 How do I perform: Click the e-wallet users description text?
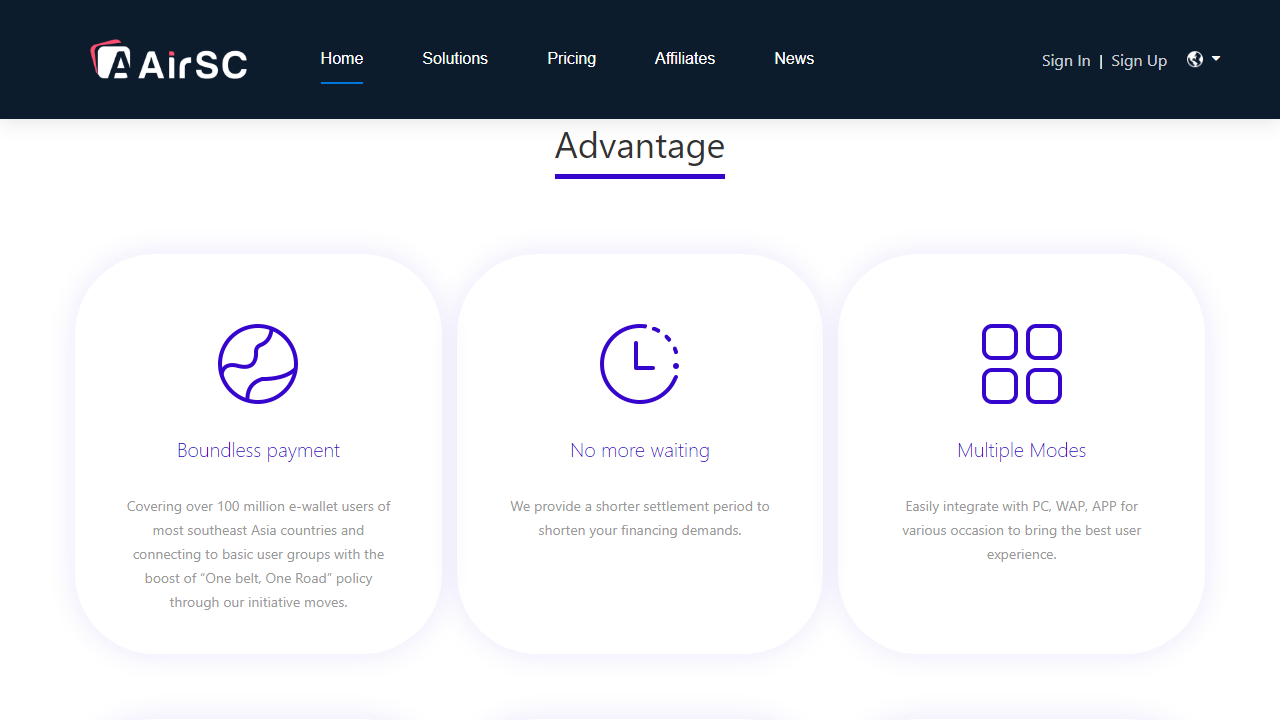[x=258, y=554]
